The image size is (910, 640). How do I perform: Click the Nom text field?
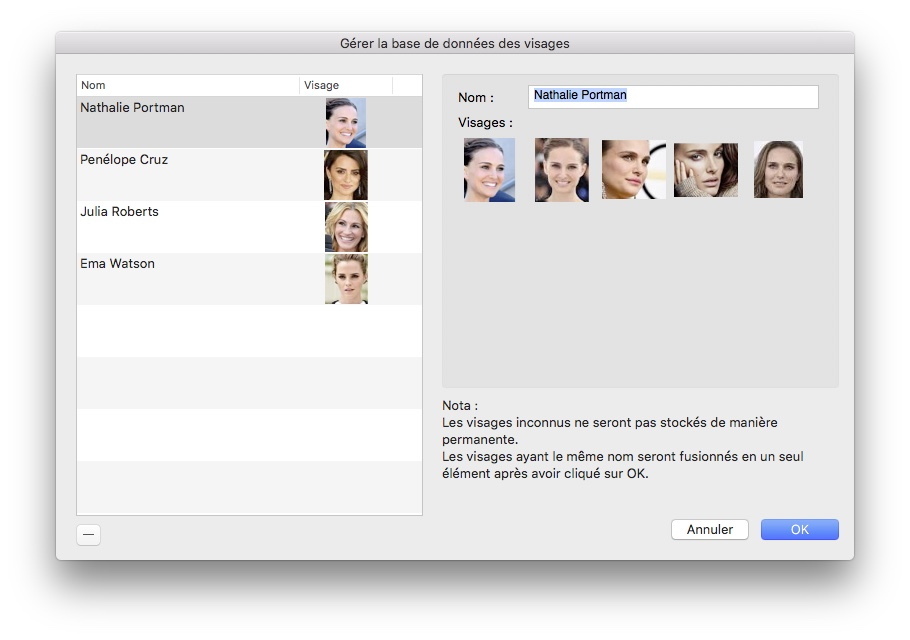672,96
